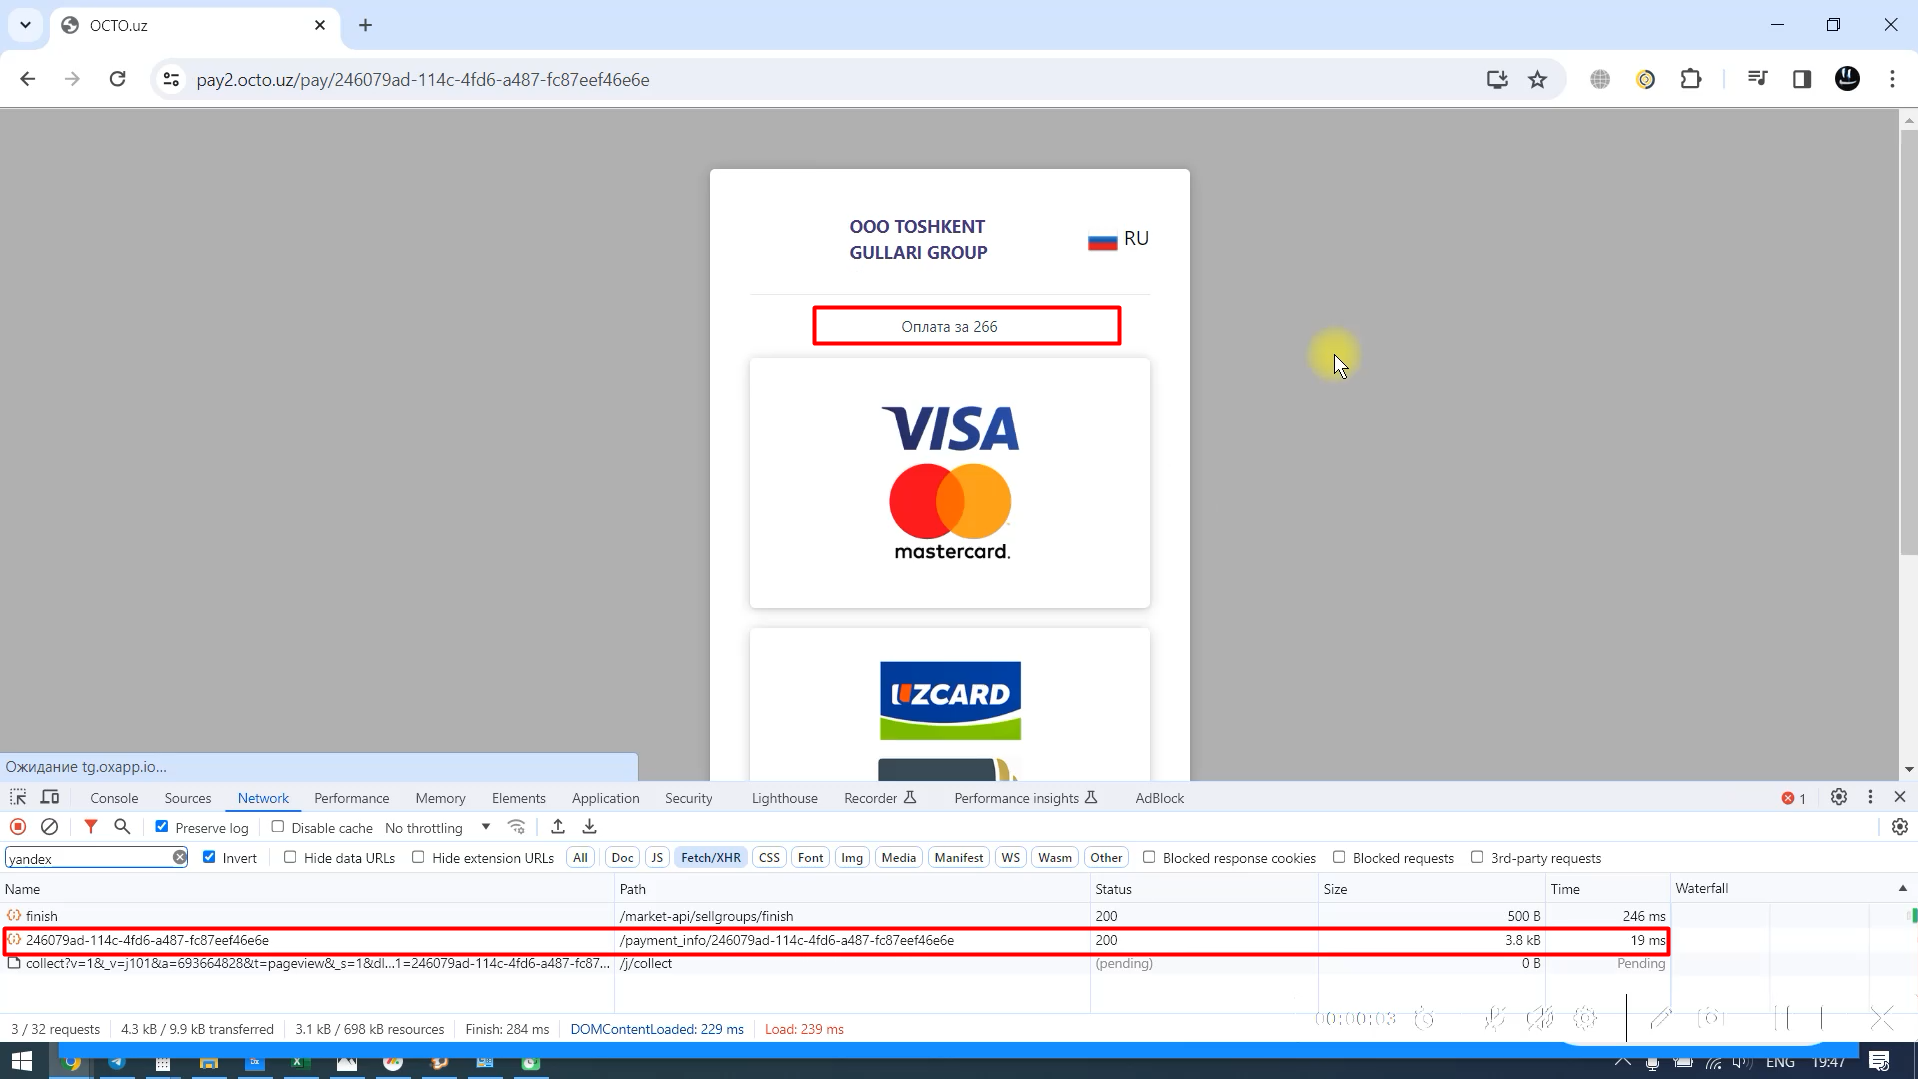The image size is (1918, 1079).
Task: Enable 3rd-party requests checkbox
Action: [x=1477, y=857]
